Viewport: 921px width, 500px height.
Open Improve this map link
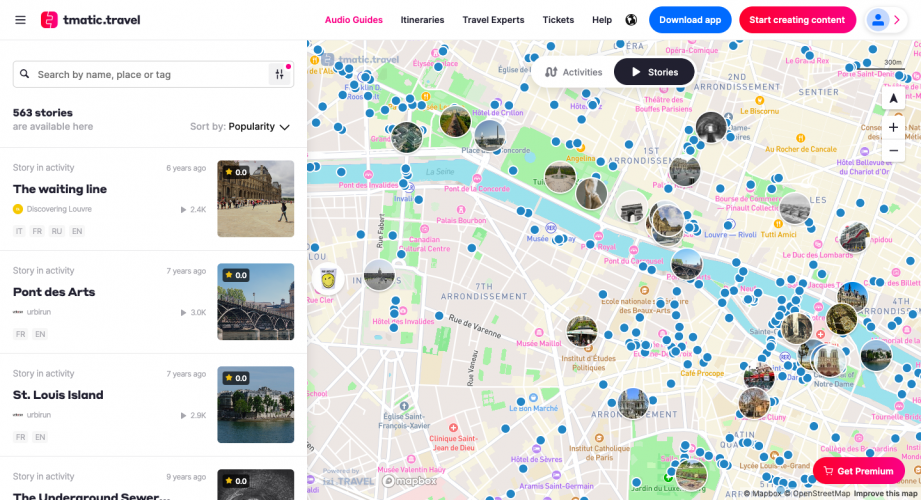point(885,494)
